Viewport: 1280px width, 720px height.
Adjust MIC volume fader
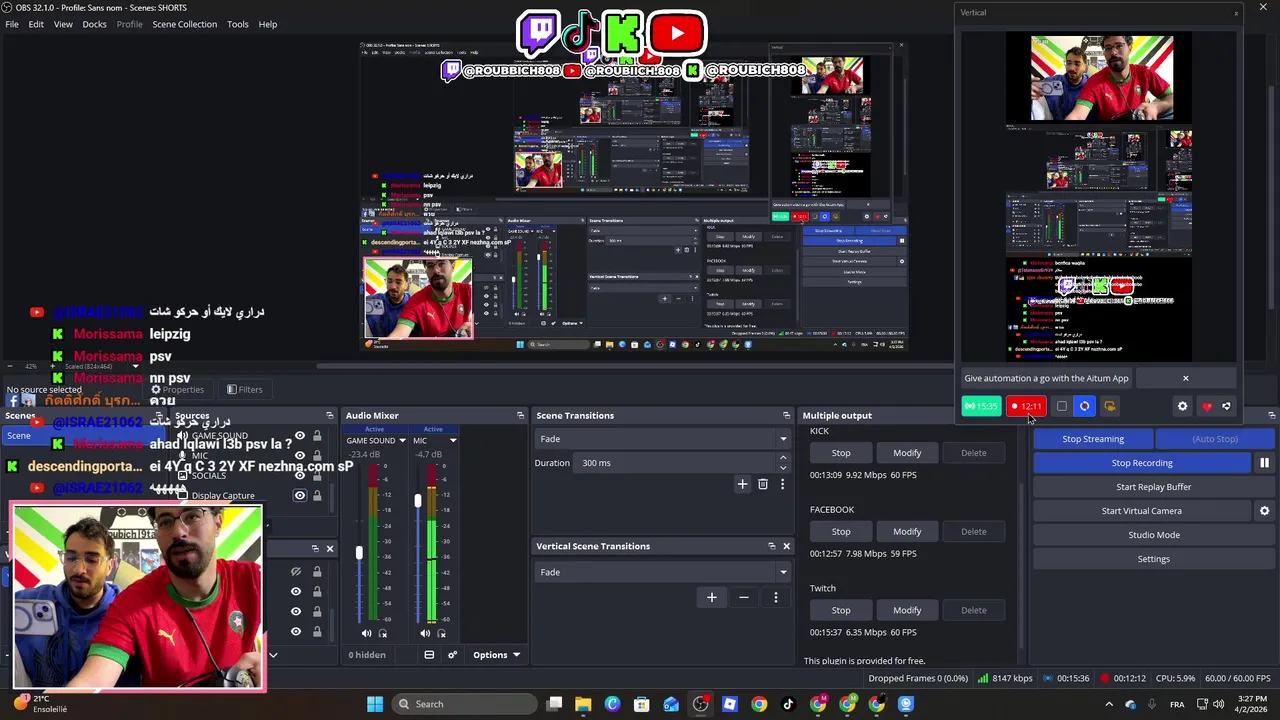tap(418, 501)
